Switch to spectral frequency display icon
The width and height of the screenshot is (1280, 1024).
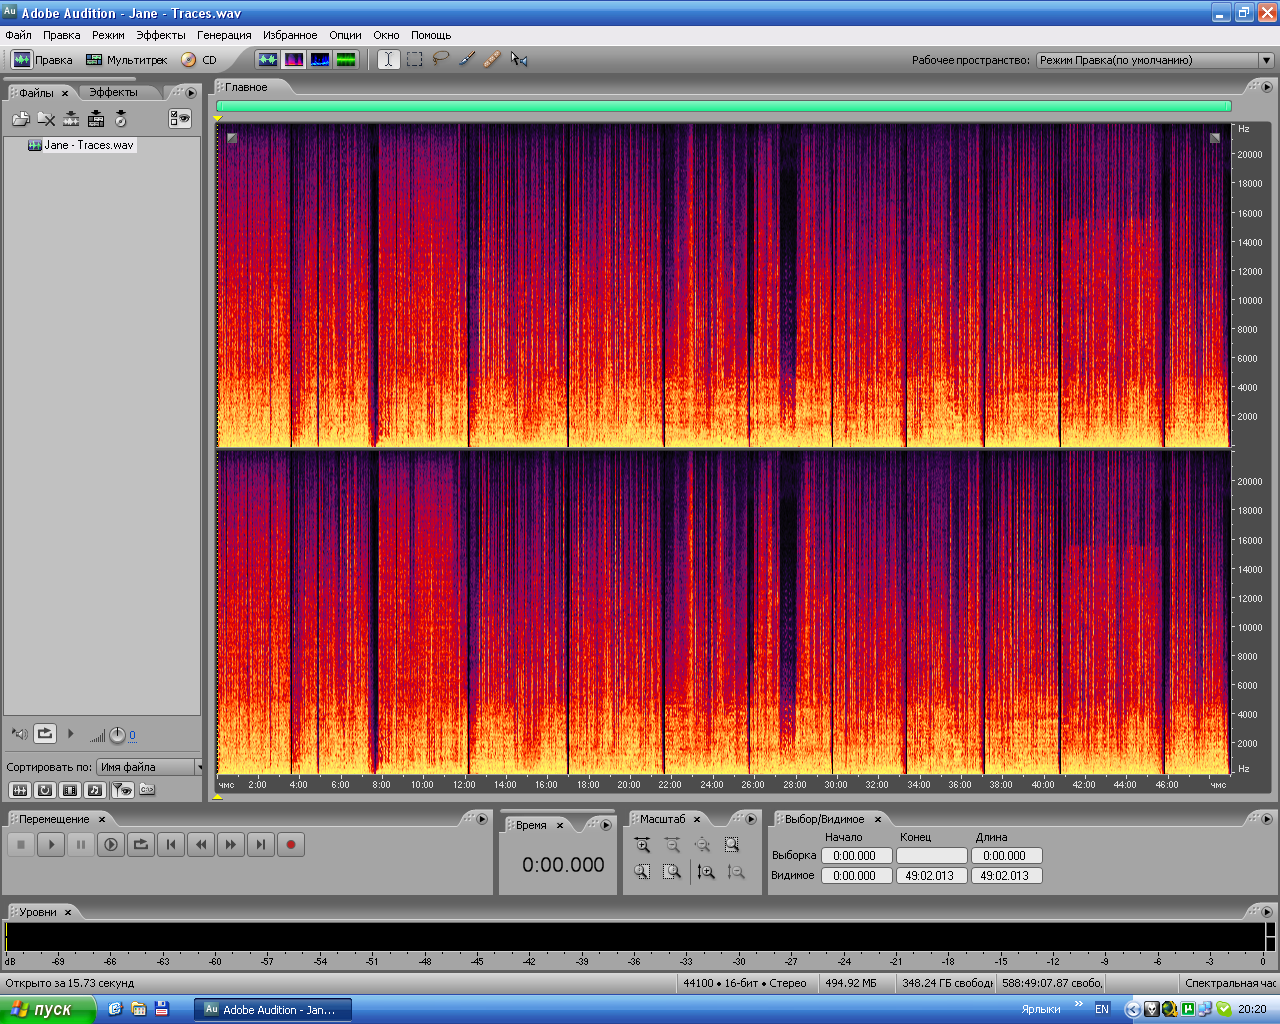pyautogui.click(x=294, y=60)
